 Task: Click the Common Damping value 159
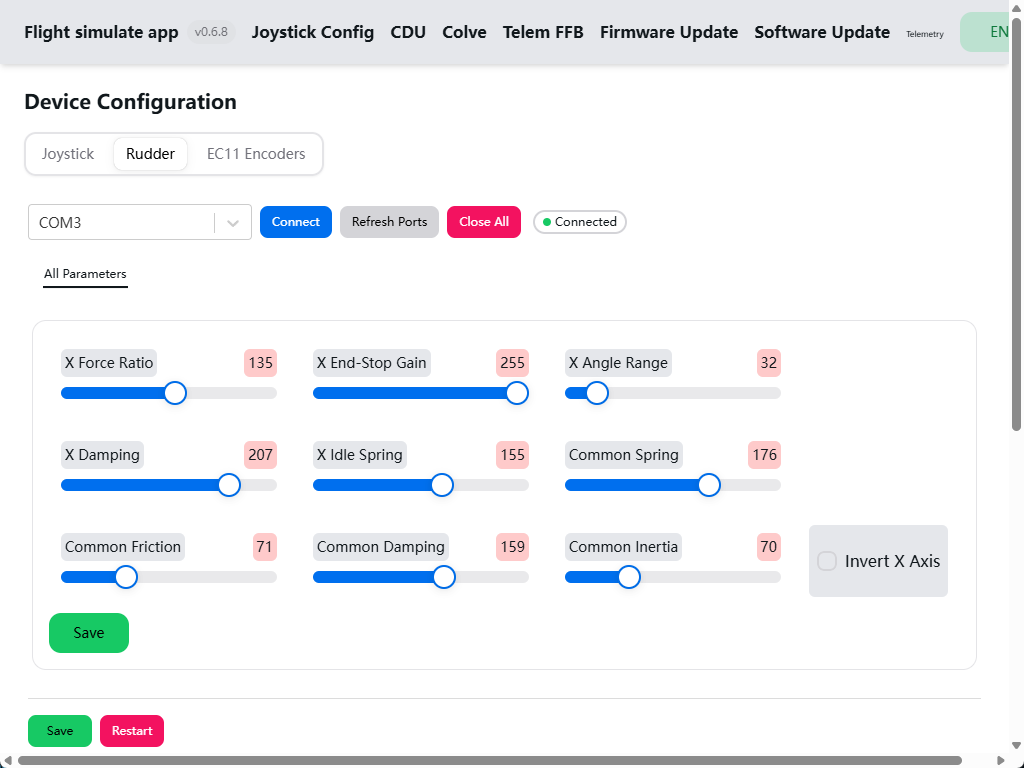[513, 547]
